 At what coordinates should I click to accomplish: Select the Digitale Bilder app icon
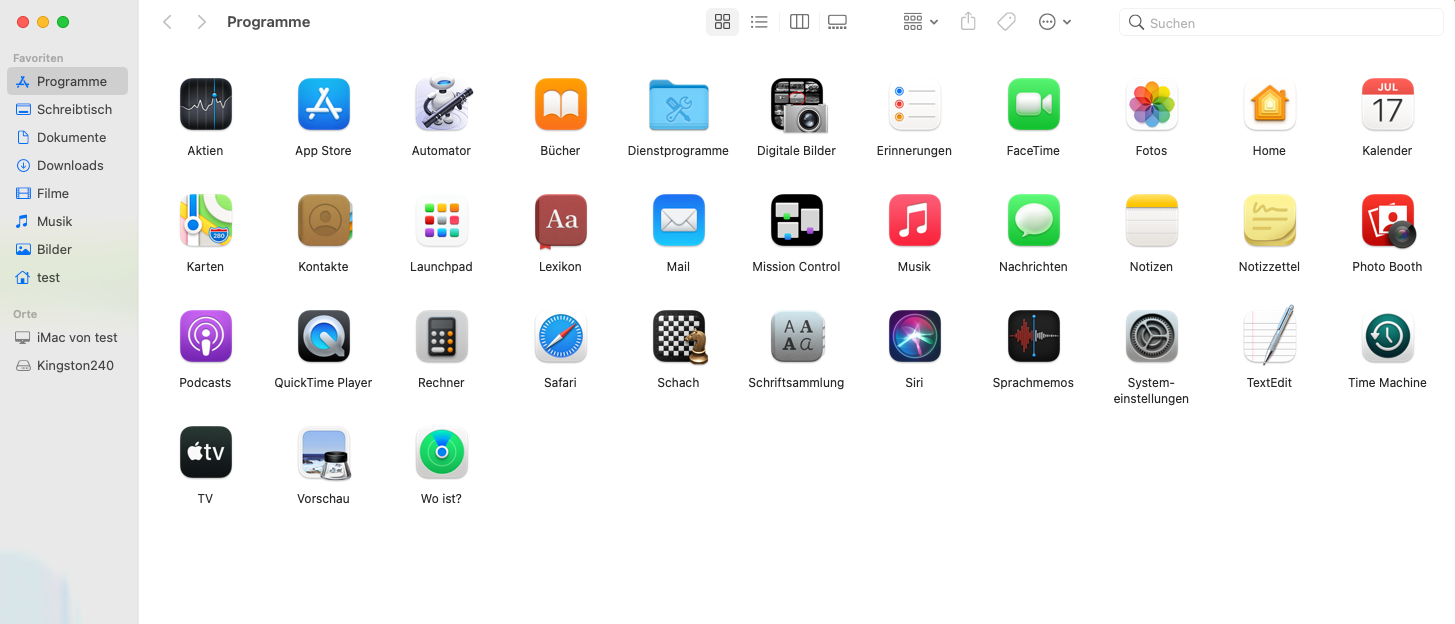797,104
